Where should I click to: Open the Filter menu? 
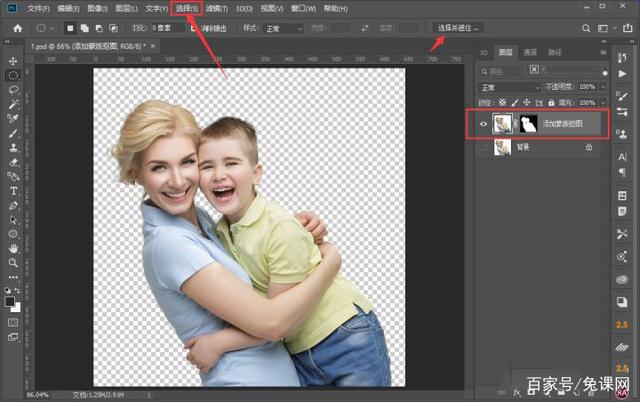click(x=217, y=8)
